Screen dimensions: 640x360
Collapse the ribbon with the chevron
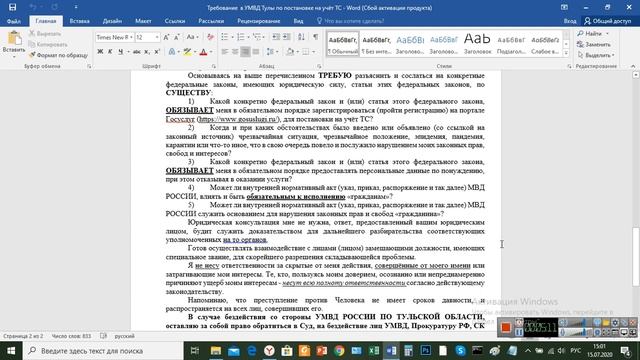point(633,66)
